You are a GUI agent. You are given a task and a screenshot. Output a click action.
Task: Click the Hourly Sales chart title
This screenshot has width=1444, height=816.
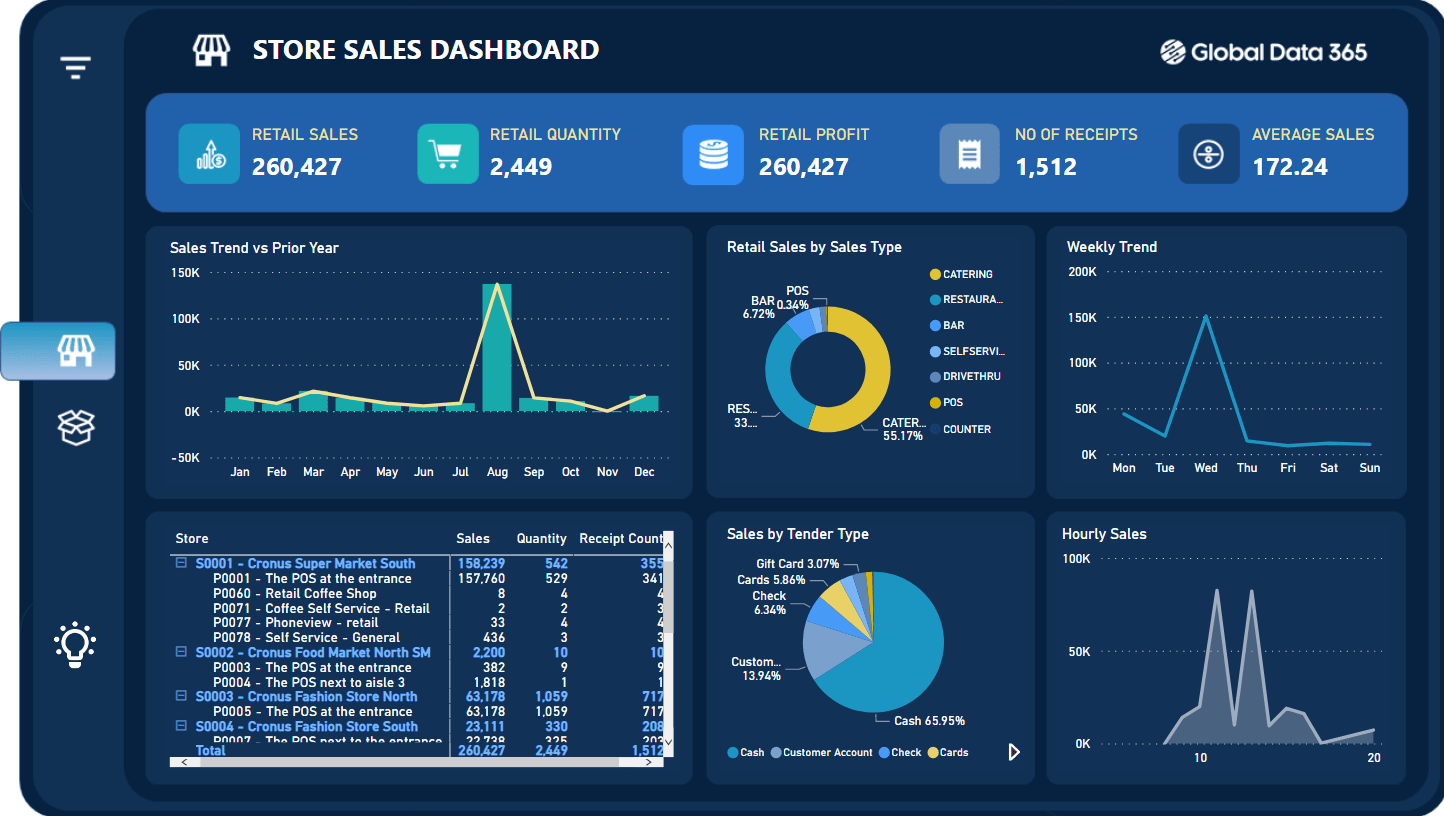point(1104,534)
